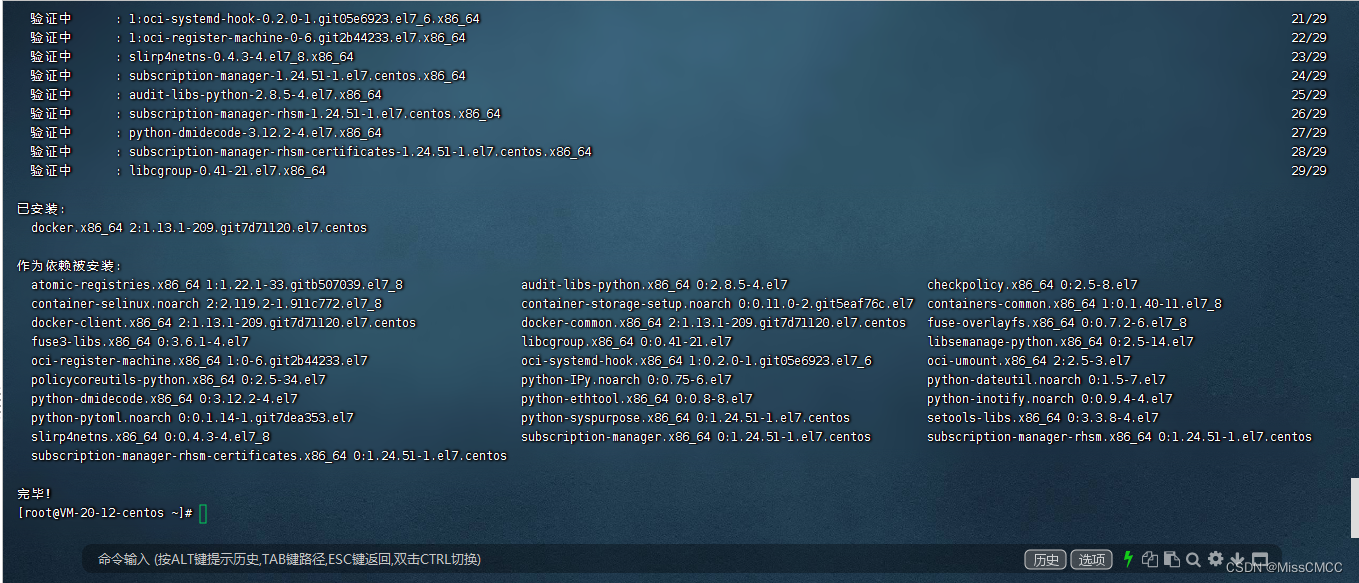Image resolution: width=1359 pixels, height=583 pixels.
Task: Click policycoreutils-python.x86_64 package entry
Action: [178, 380]
